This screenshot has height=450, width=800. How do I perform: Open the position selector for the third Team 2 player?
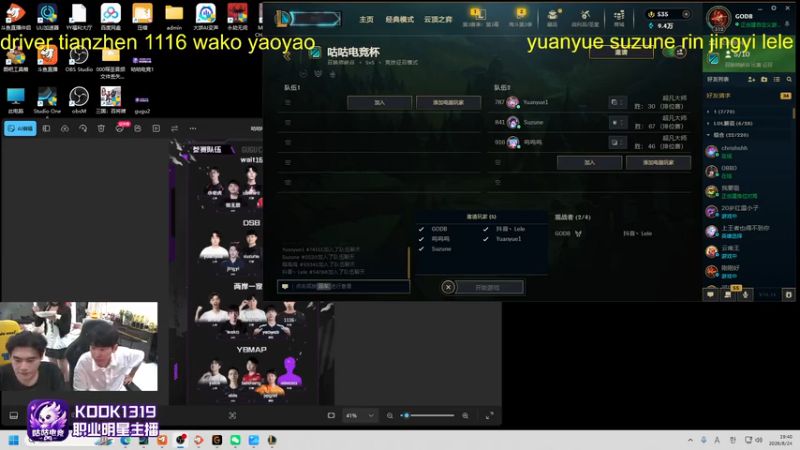click(x=617, y=142)
